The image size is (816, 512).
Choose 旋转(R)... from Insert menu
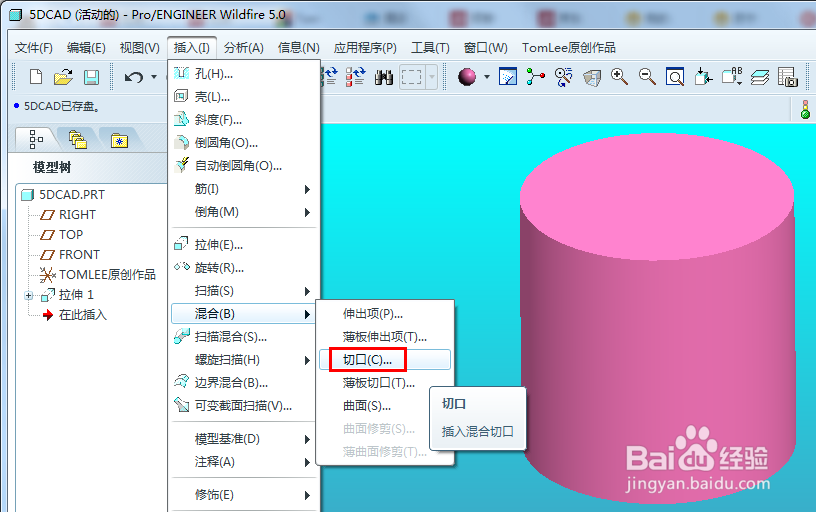(244, 267)
